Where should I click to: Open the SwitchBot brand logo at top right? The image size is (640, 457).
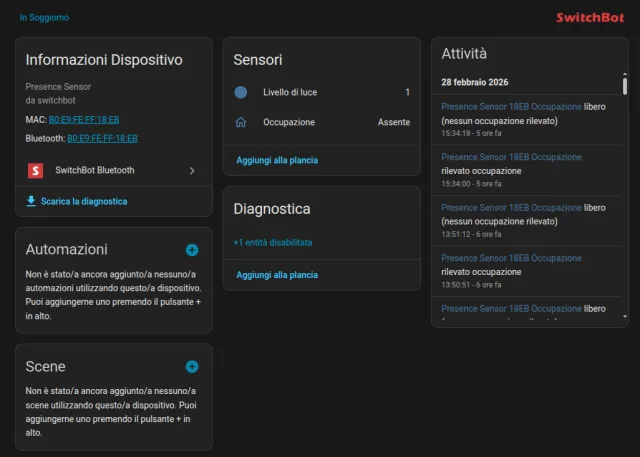(x=591, y=17)
